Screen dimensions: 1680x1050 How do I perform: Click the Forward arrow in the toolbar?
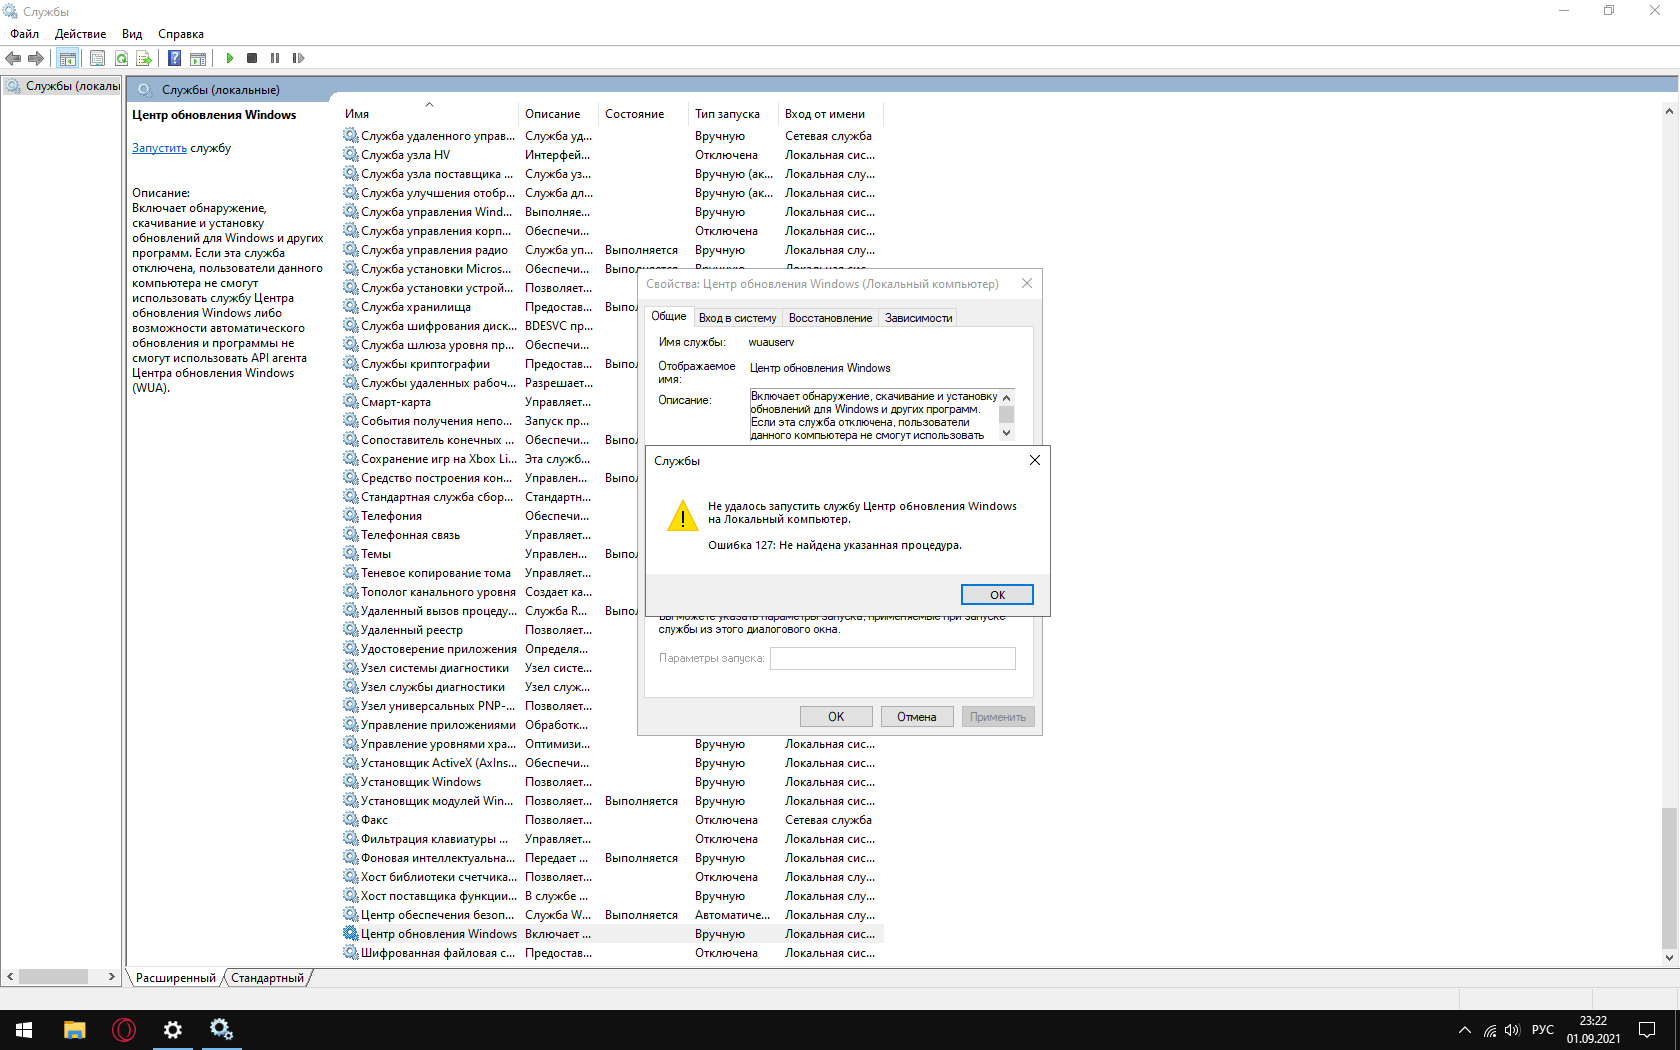(36, 58)
